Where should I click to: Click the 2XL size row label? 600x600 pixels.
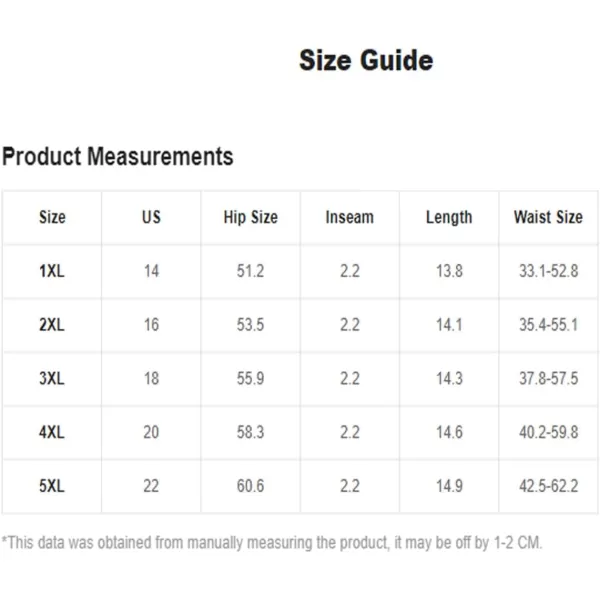tap(52, 325)
